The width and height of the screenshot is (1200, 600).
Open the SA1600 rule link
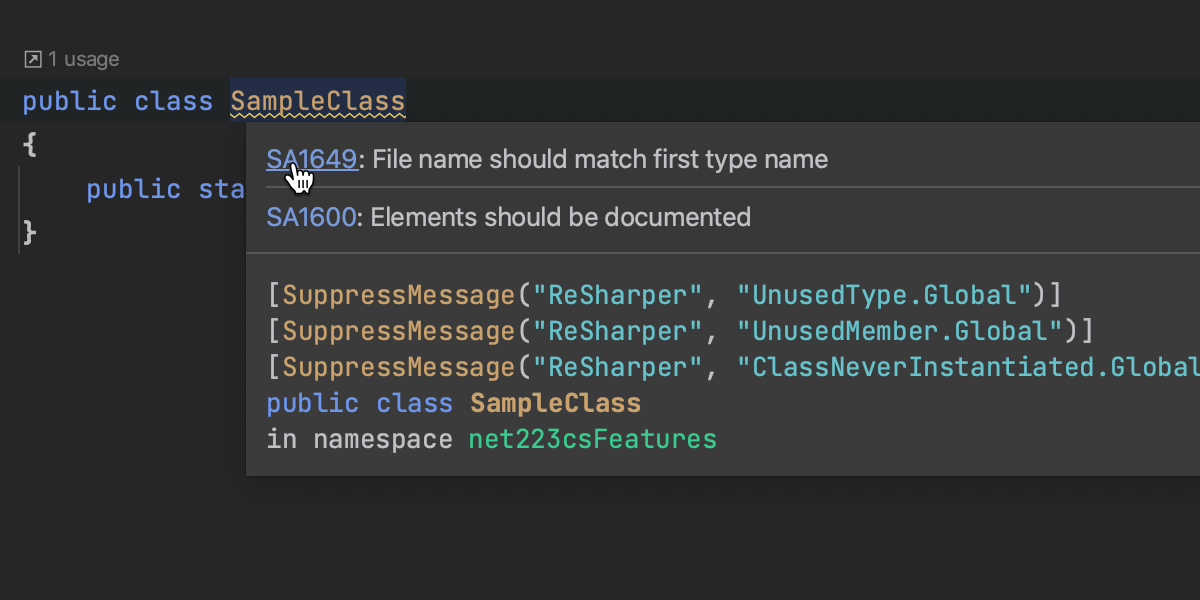pyautogui.click(x=311, y=217)
